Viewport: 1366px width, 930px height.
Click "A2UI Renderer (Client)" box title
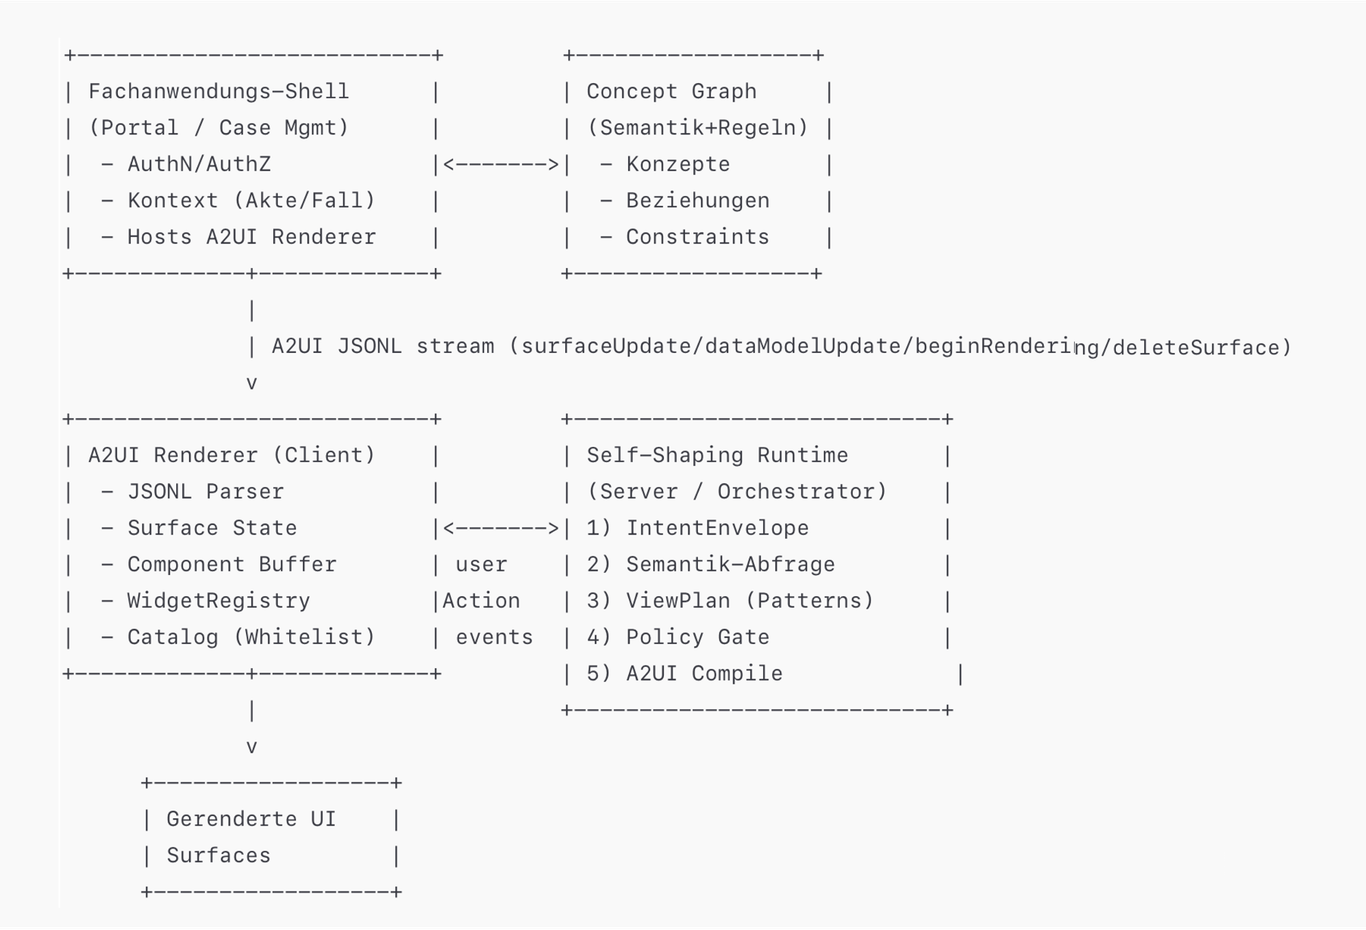point(231,456)
